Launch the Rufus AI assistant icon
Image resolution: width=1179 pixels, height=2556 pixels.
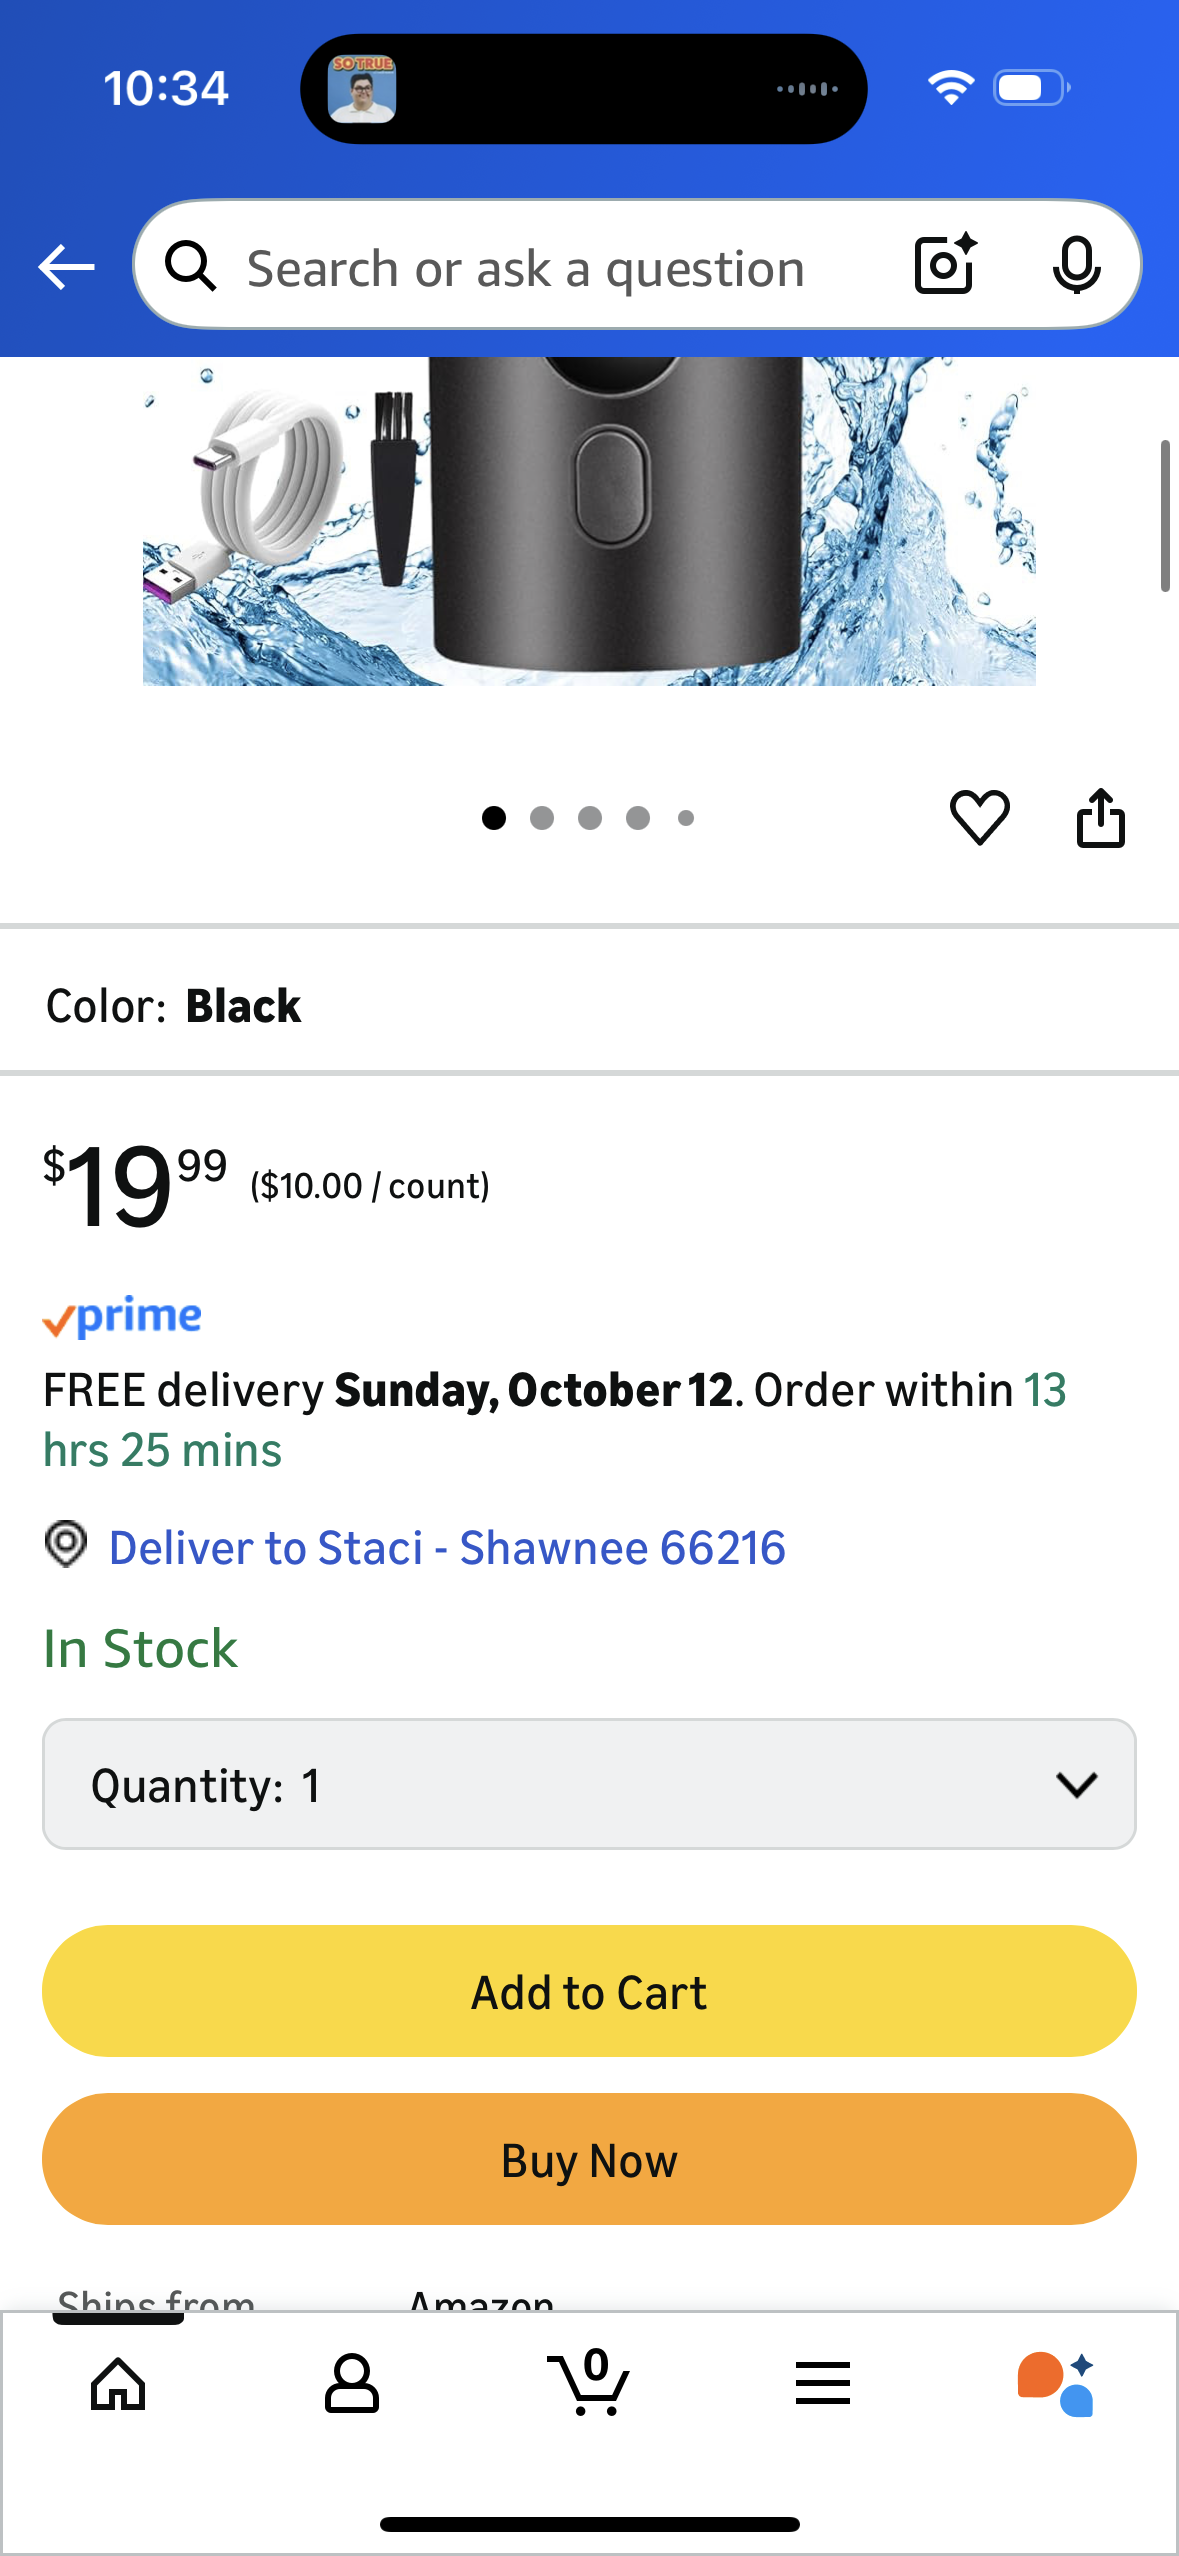1056,2384
